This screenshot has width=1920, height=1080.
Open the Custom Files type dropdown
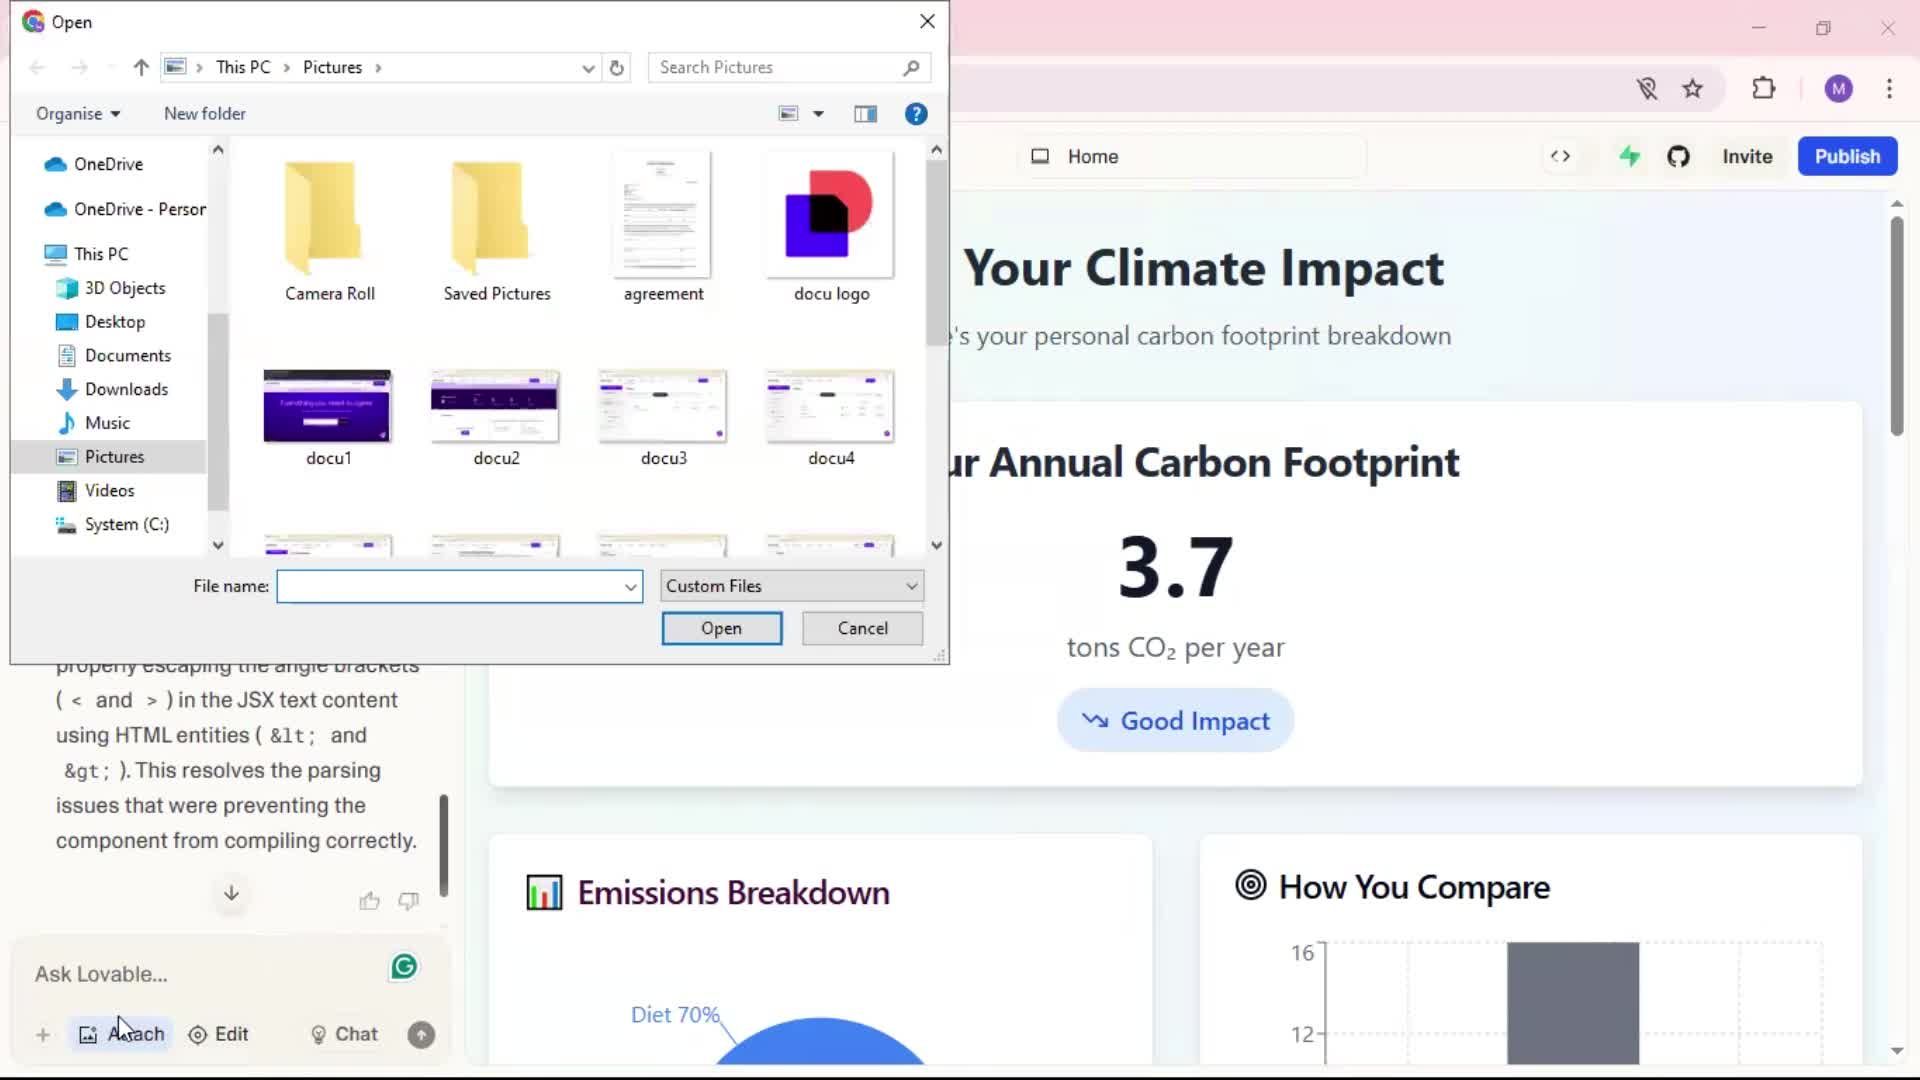point(792,586)
